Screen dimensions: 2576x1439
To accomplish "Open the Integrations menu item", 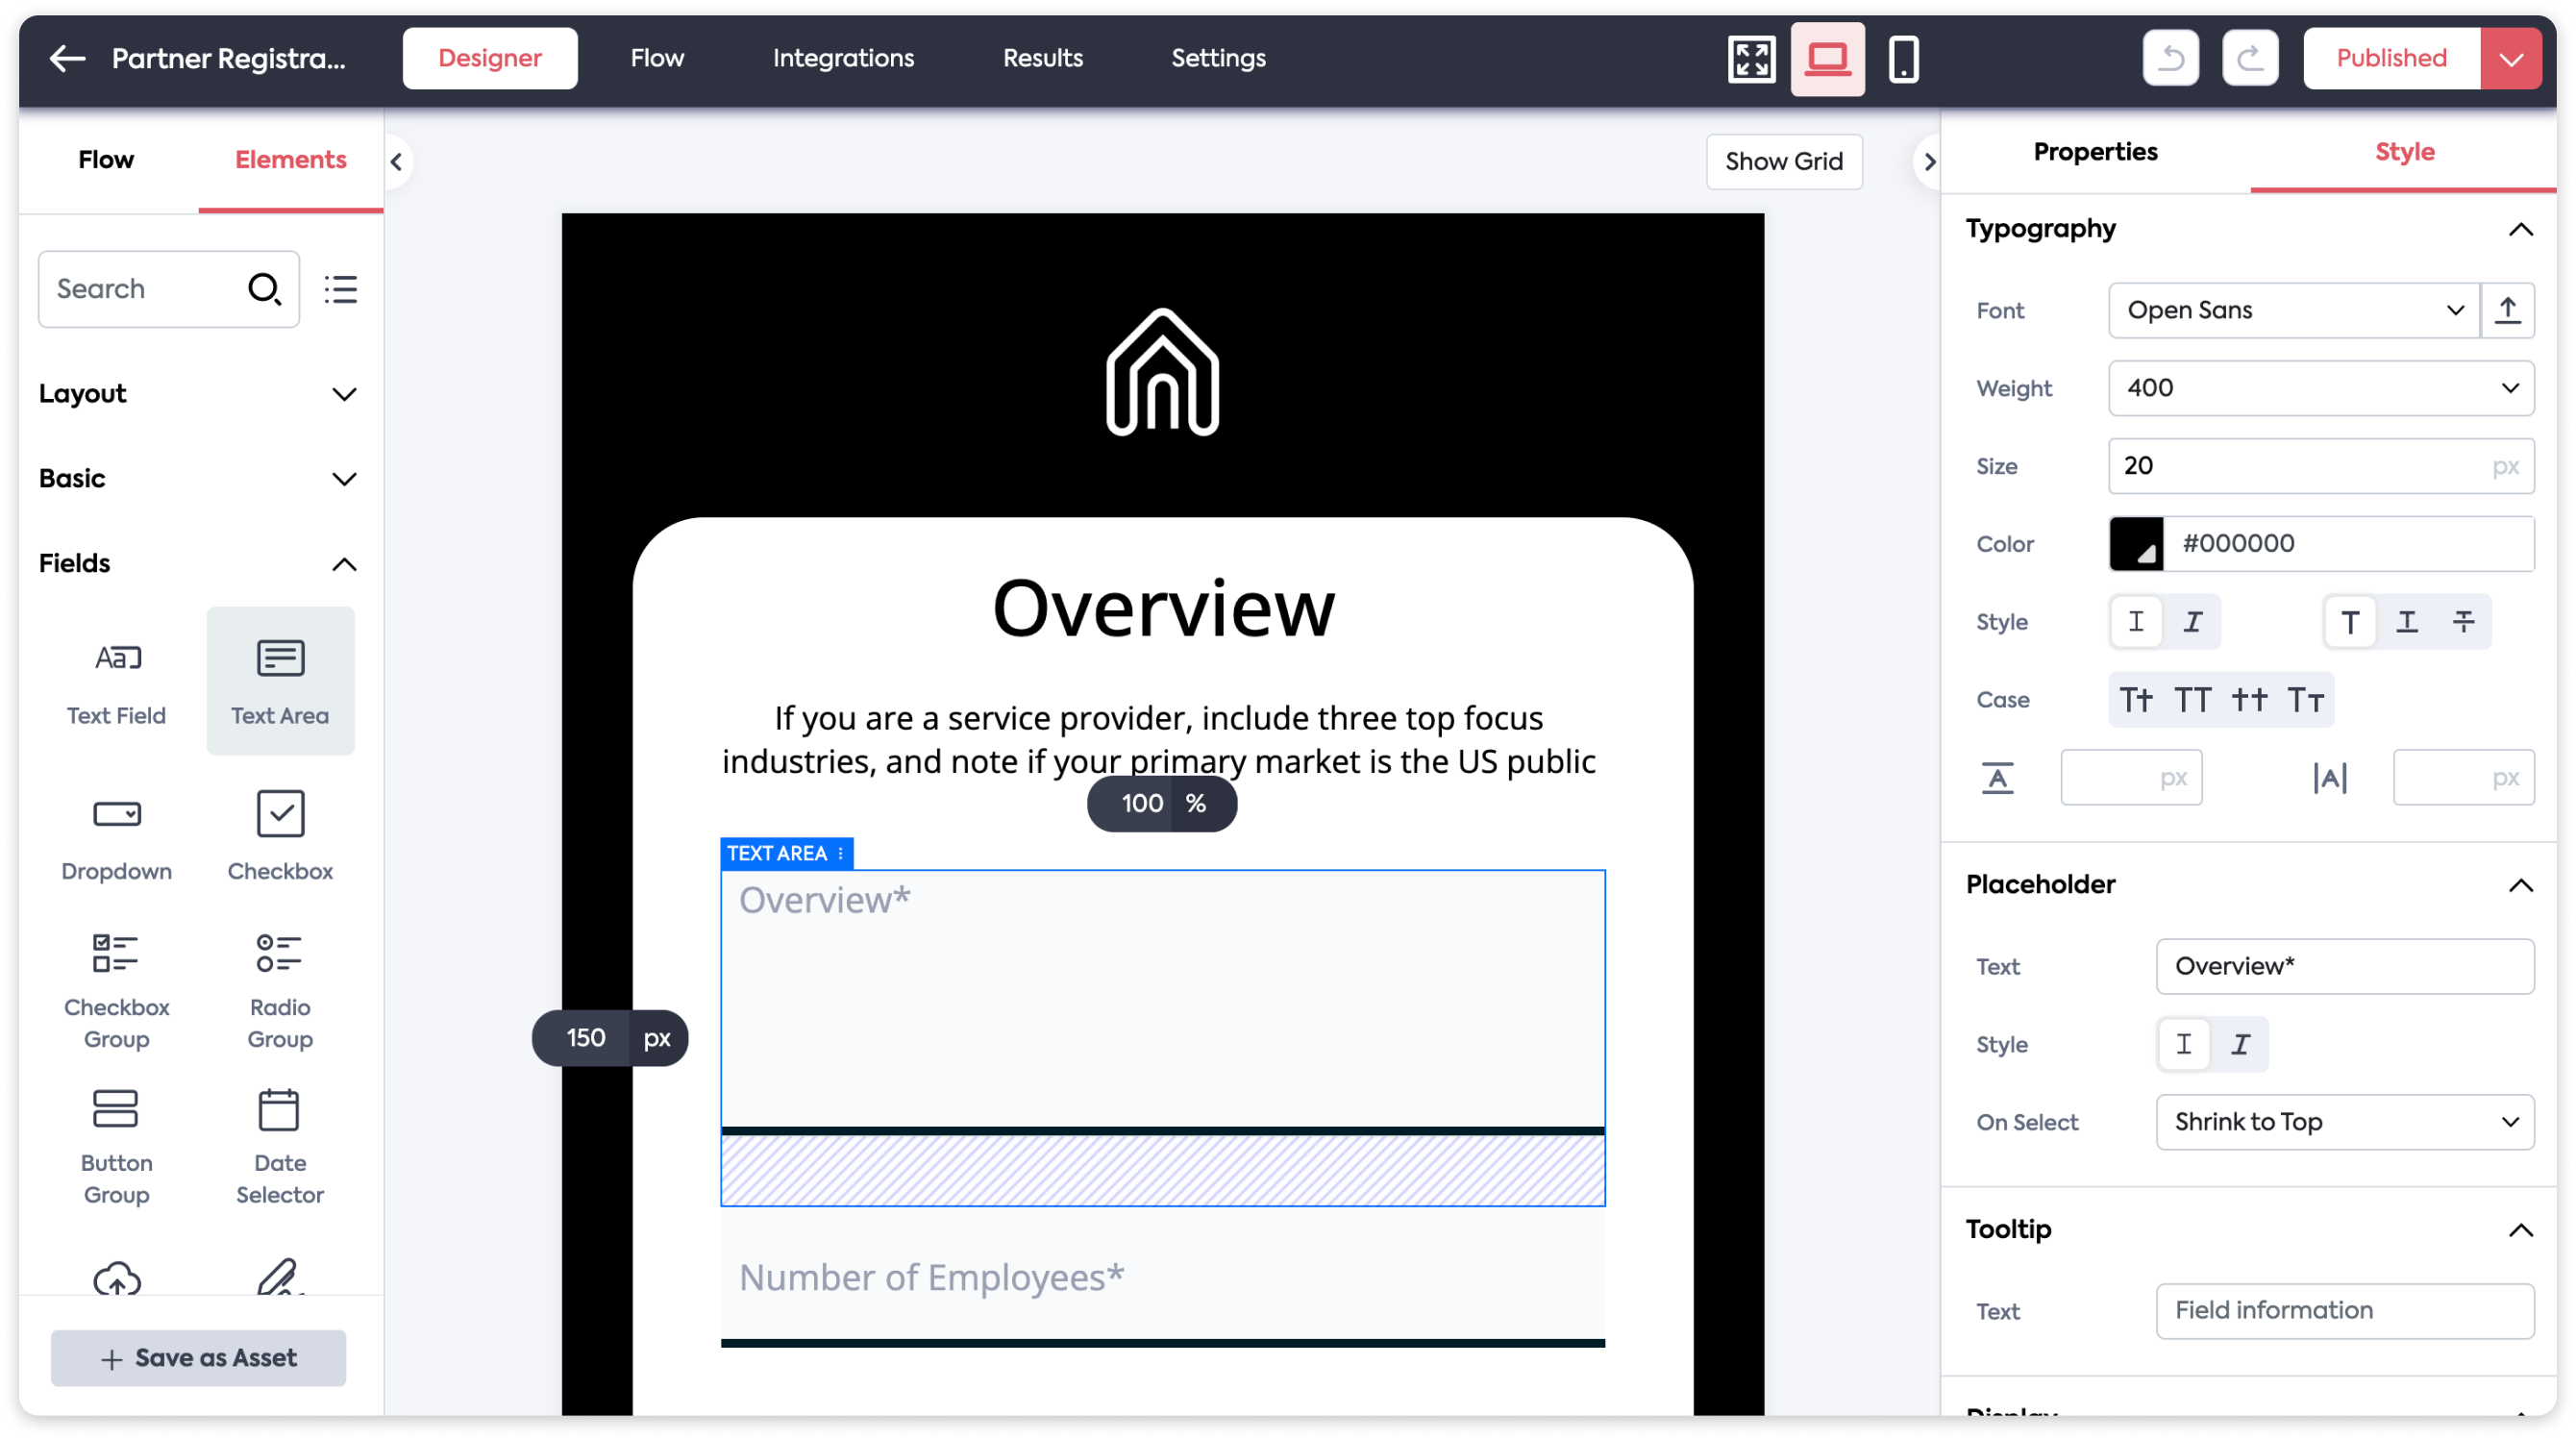I will [843, 59].
